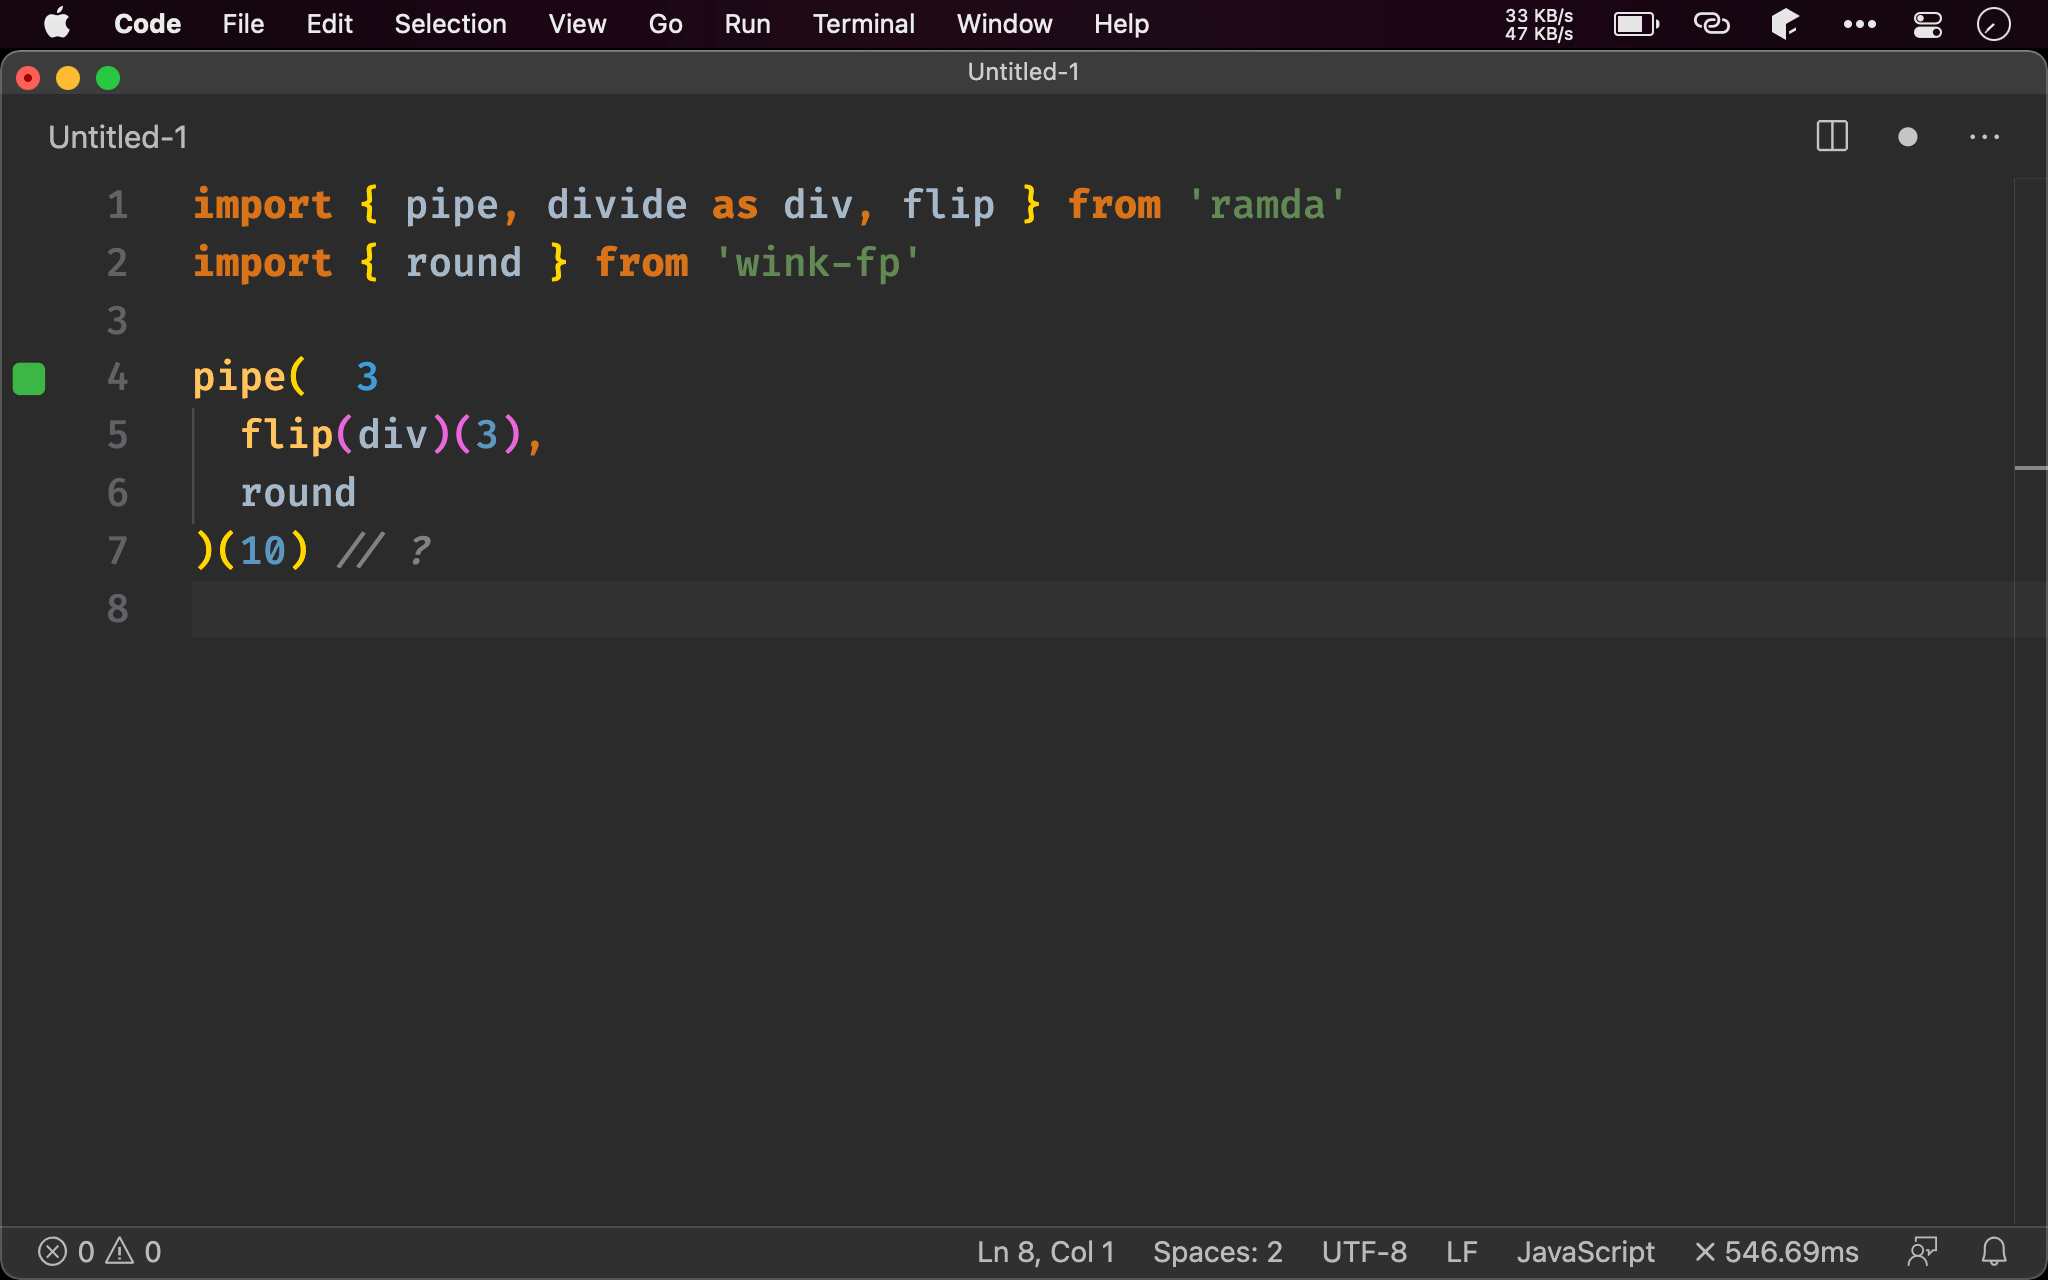
Task: Click the editor vertical scrollbar marker
Action: (2030, 468)
